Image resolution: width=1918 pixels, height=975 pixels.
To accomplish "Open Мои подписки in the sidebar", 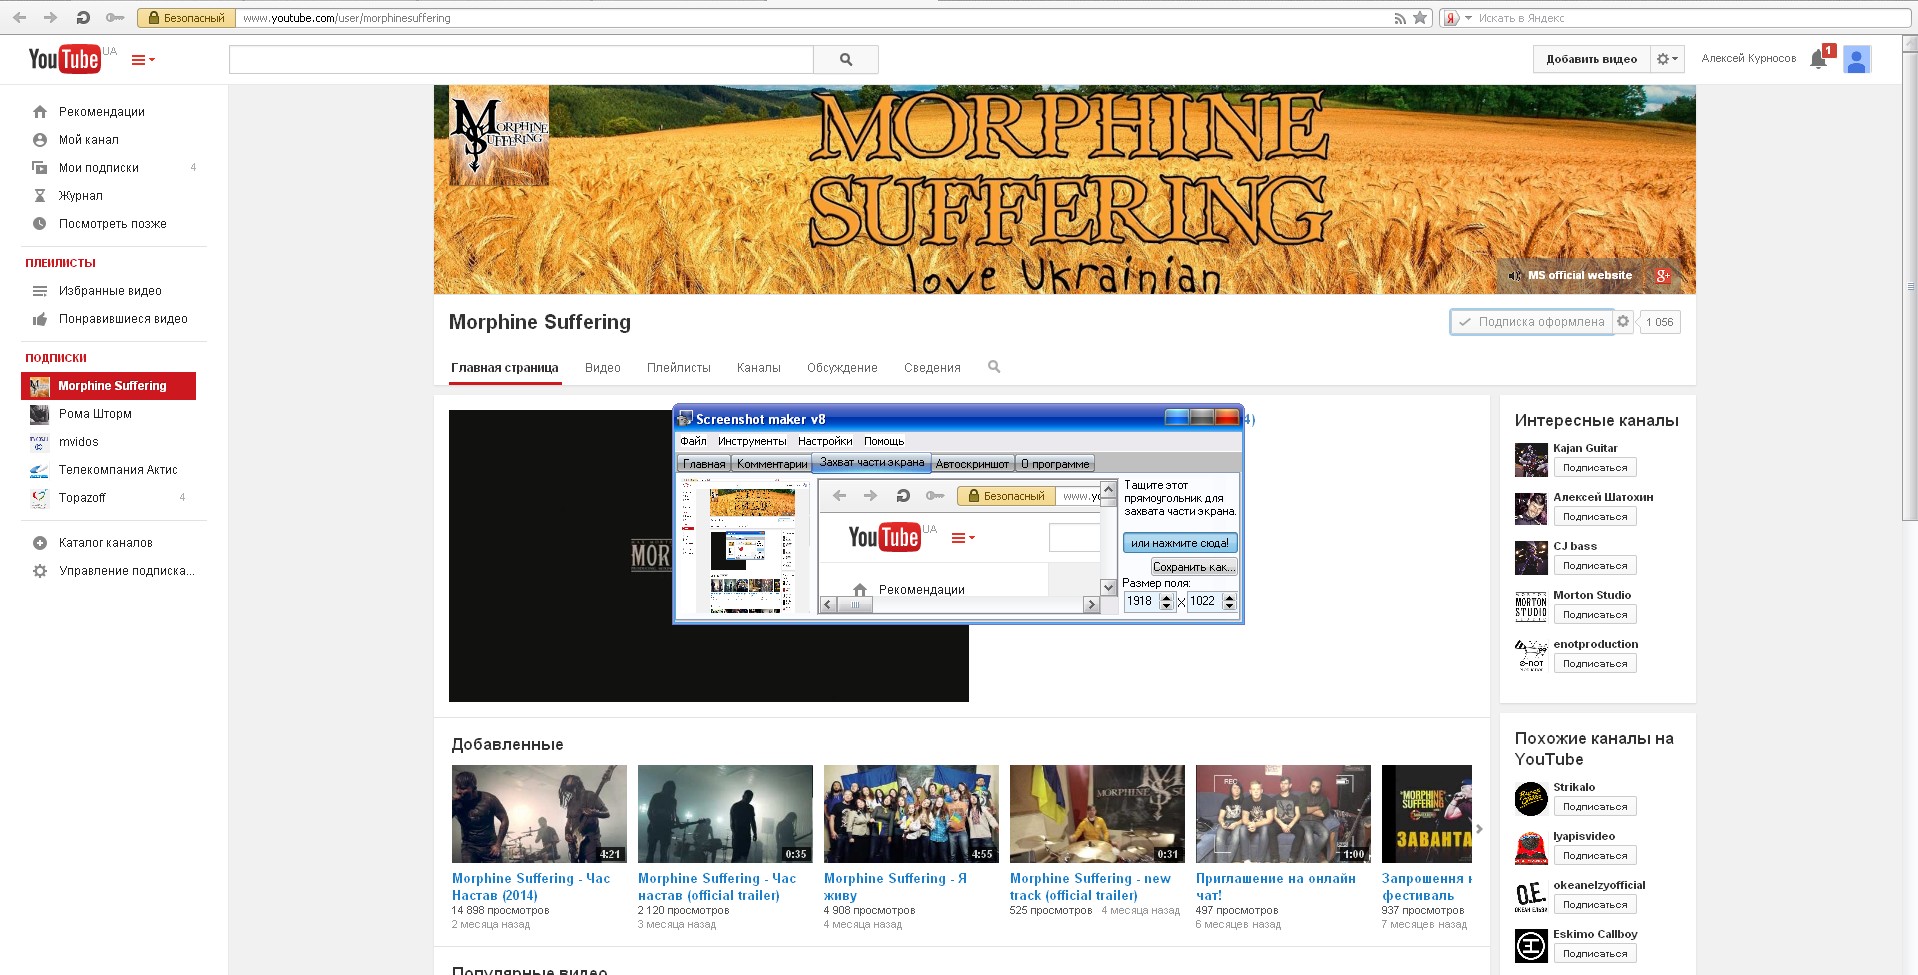I will pyautogui.click(x=98, y=168).
